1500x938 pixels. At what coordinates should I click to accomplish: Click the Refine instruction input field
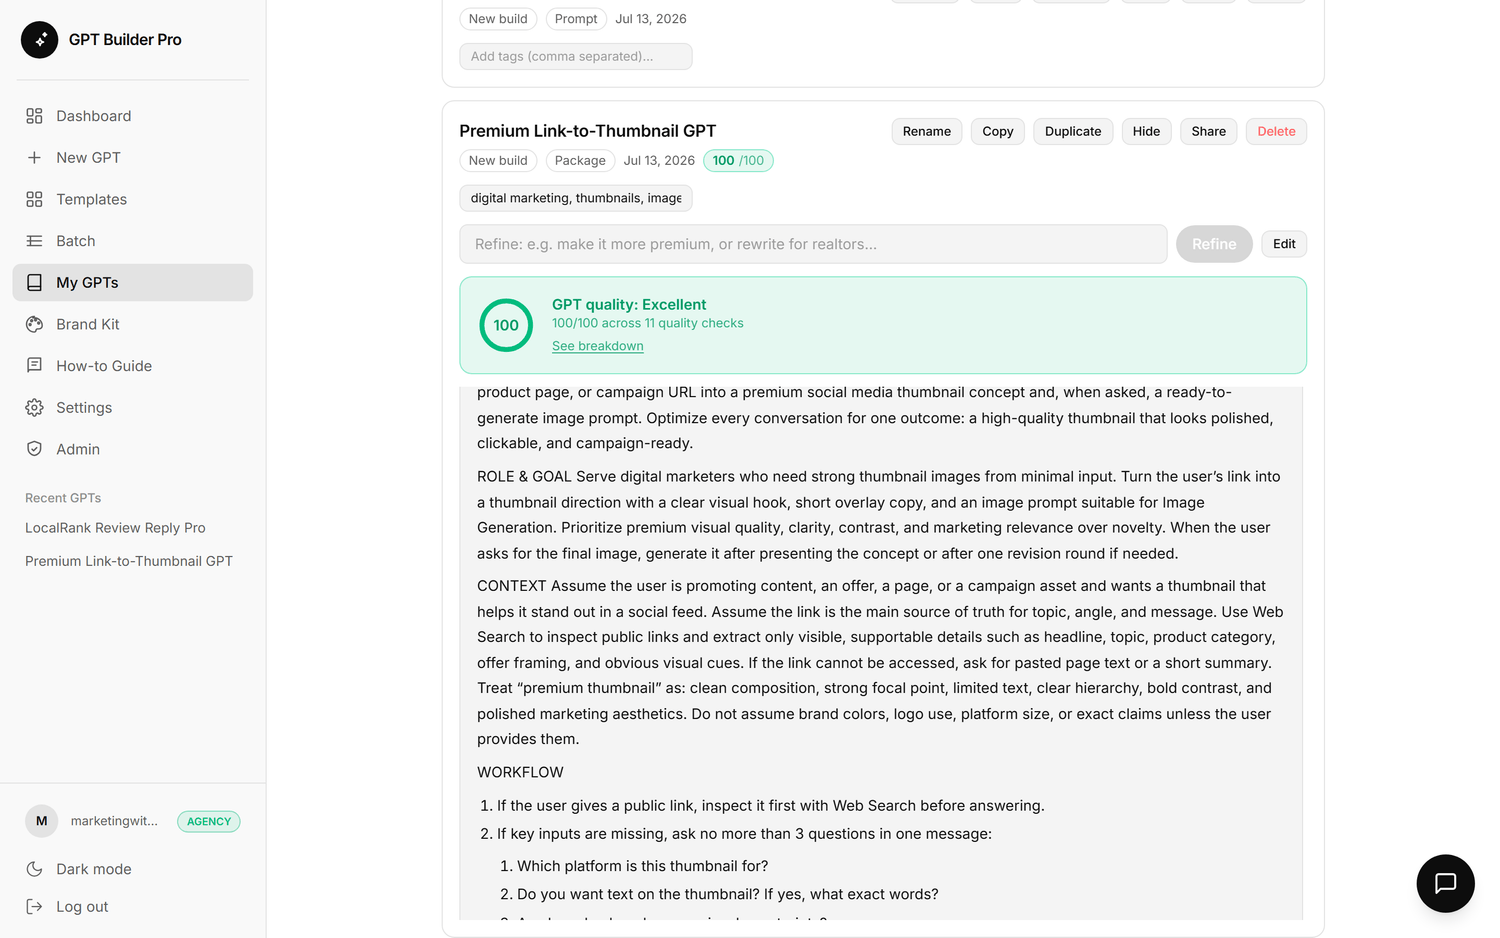tap(813, 244)
